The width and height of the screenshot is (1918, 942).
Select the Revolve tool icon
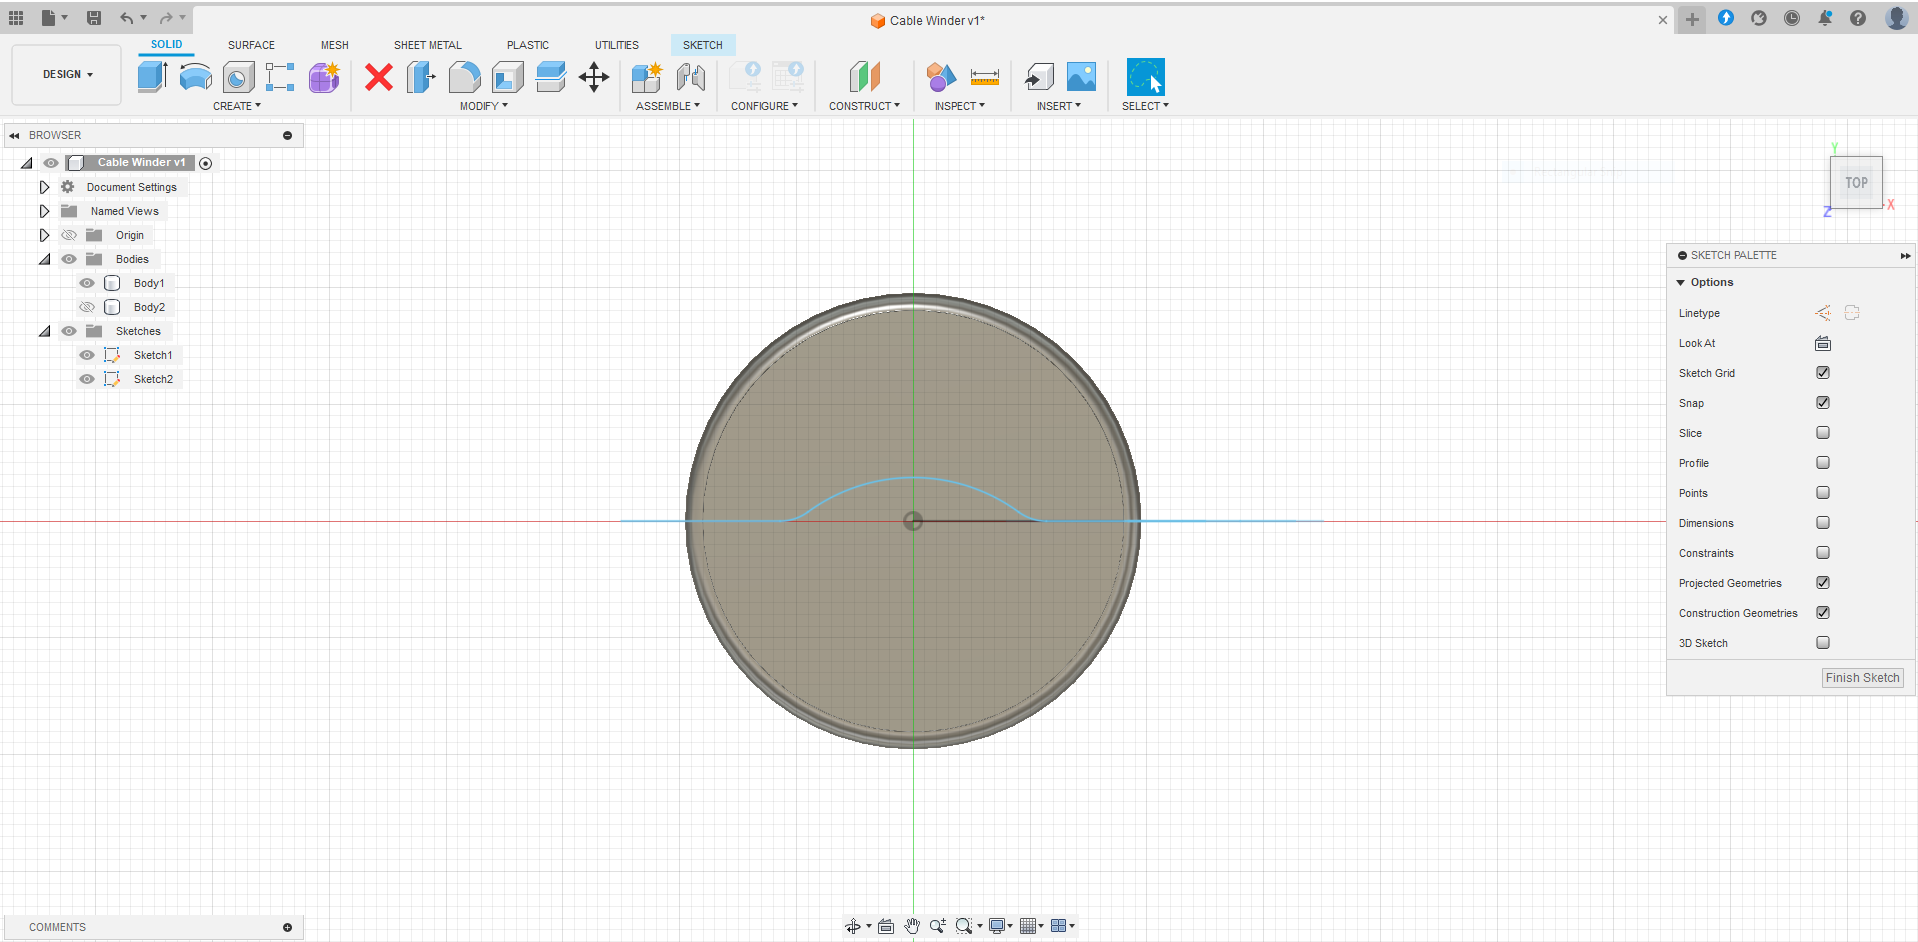pos(196,77)
